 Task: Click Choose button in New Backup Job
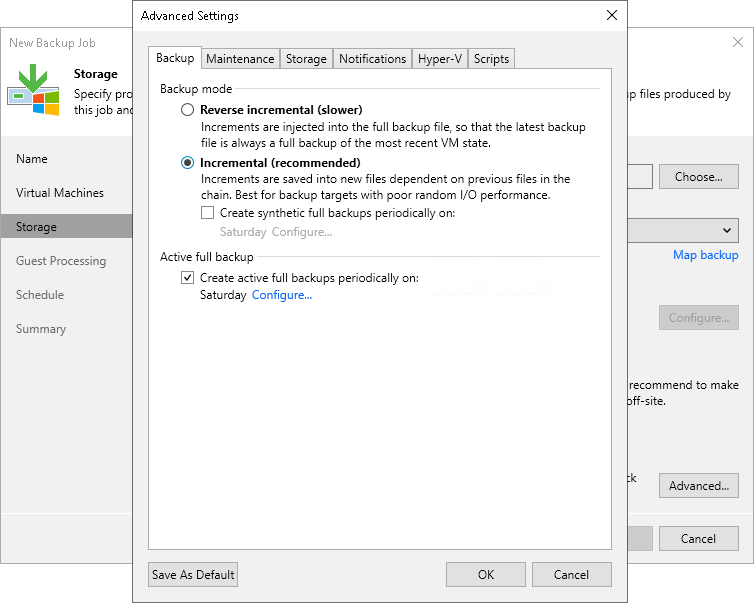click(699, 176)
